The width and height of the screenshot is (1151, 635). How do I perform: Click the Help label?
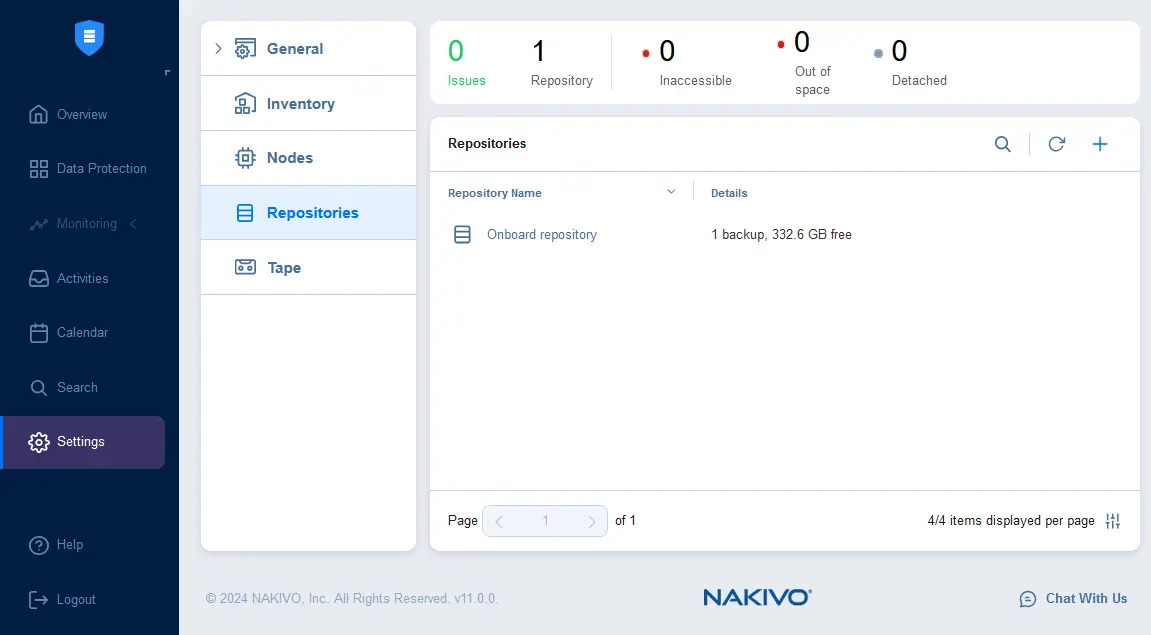(x=70, y=545)
